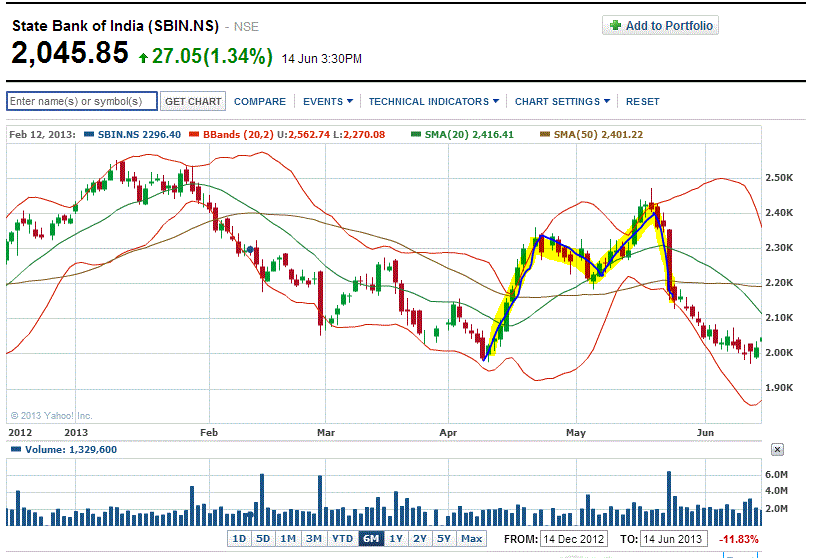Click the TO date field 14 Jun 2013
Image resolution: width=815 pixels, height=558 pixels.
click(x=674, y=539)
